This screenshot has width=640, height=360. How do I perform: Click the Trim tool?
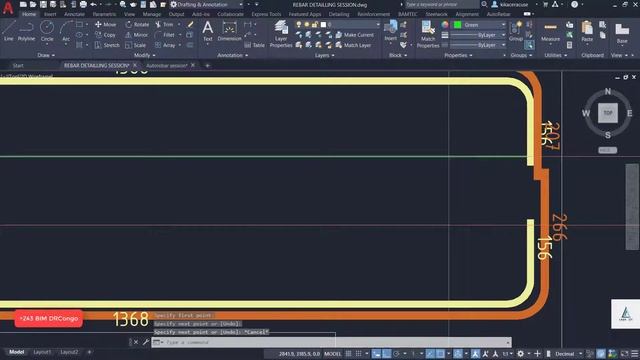[164, 24]
